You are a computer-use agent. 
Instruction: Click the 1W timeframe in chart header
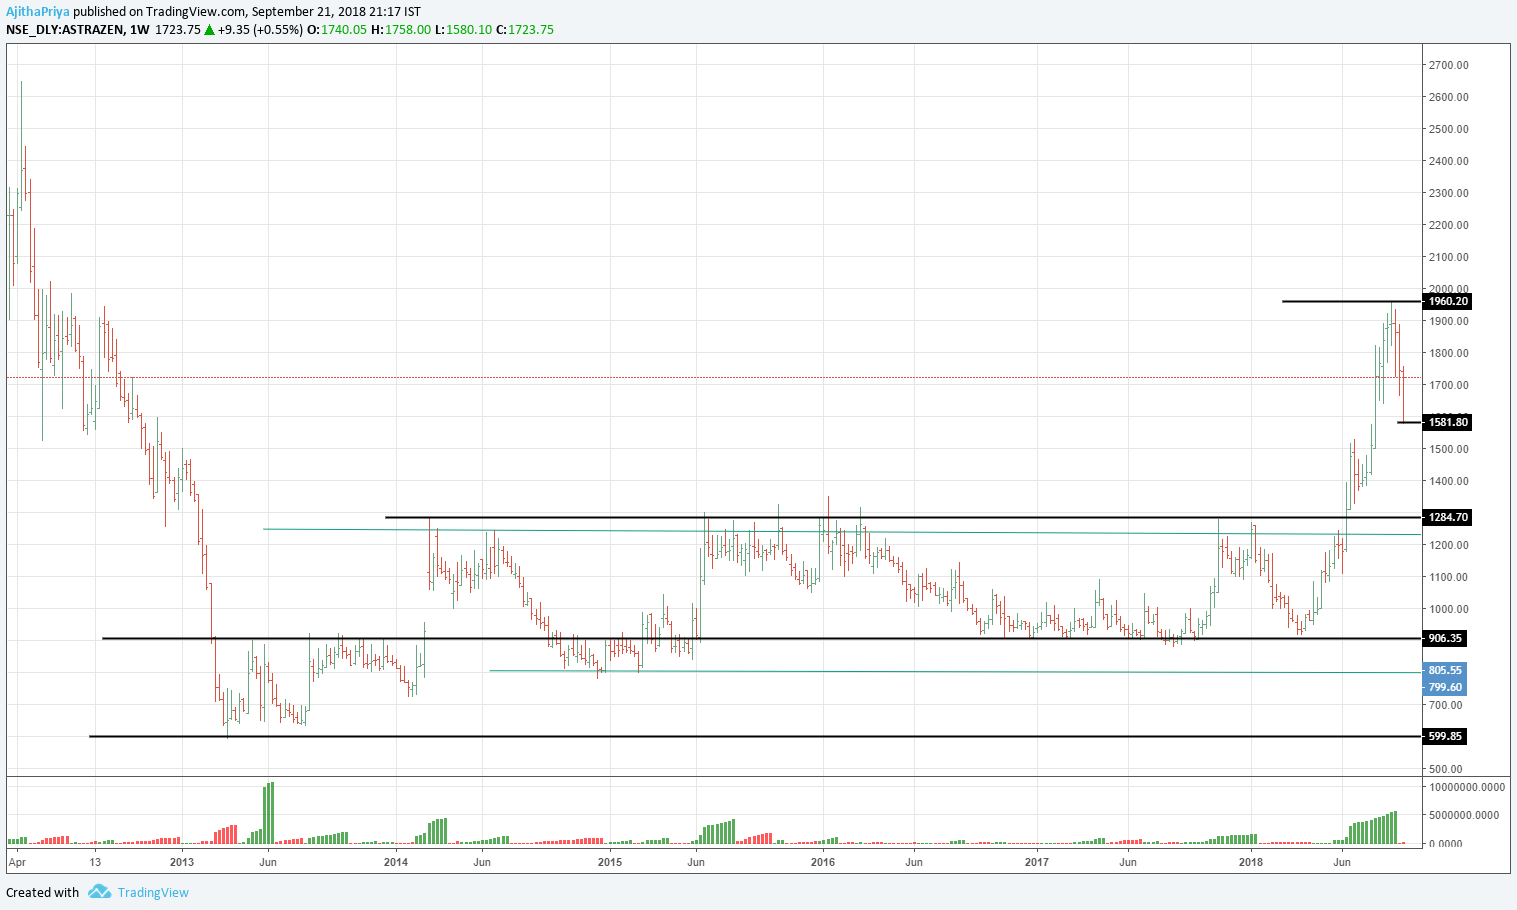tap(140, 30)
